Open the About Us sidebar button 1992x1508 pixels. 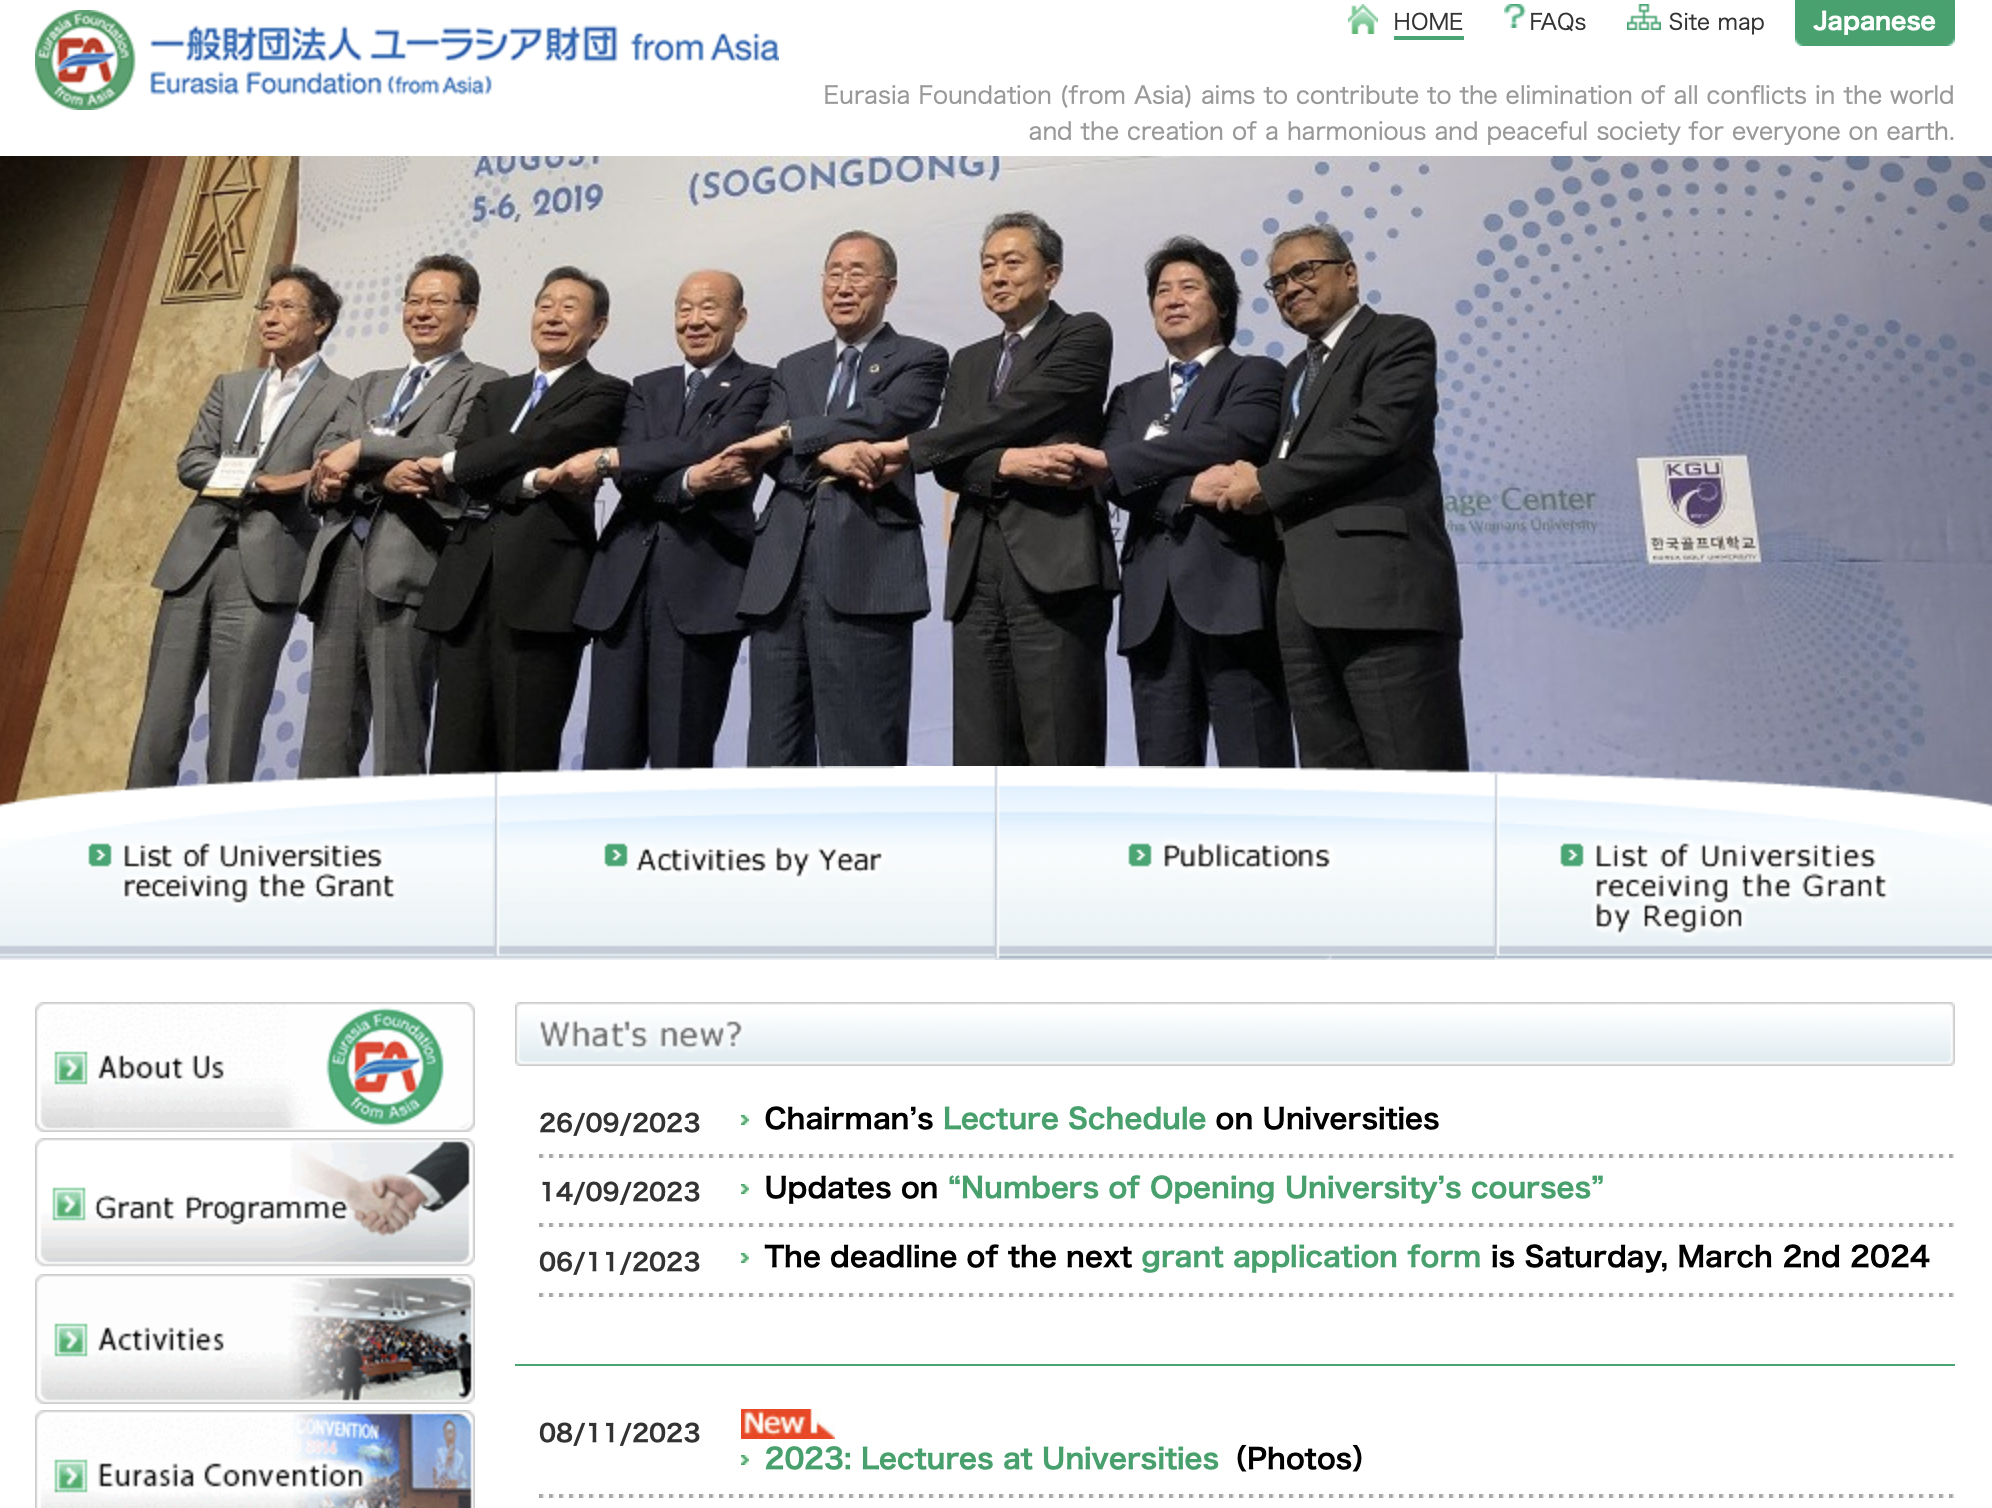tap(255, 1067)
